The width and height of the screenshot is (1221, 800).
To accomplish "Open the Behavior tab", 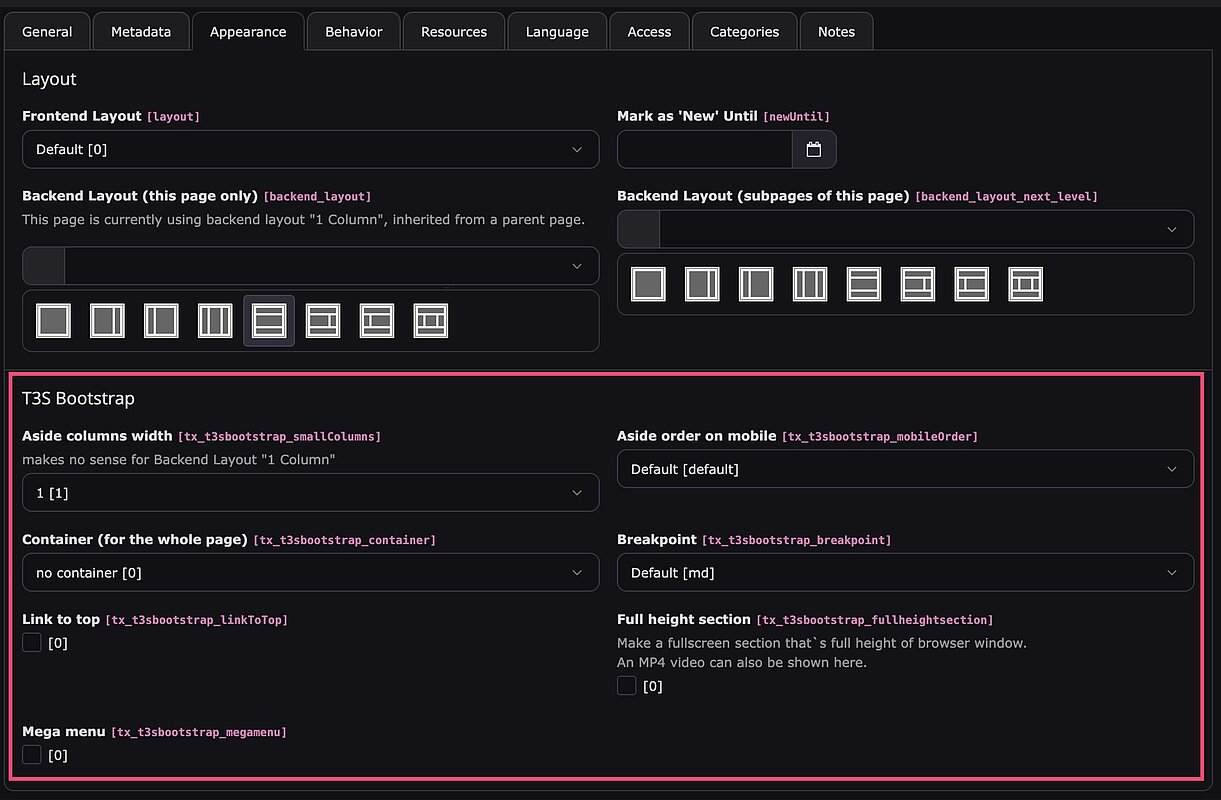I will 353,32.
